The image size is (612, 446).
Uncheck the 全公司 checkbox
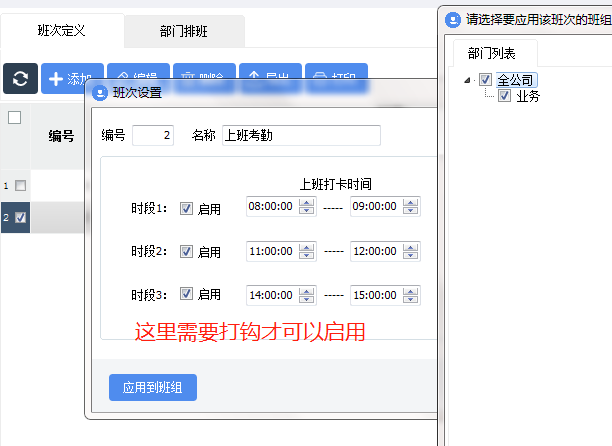(x=485, y=80)
